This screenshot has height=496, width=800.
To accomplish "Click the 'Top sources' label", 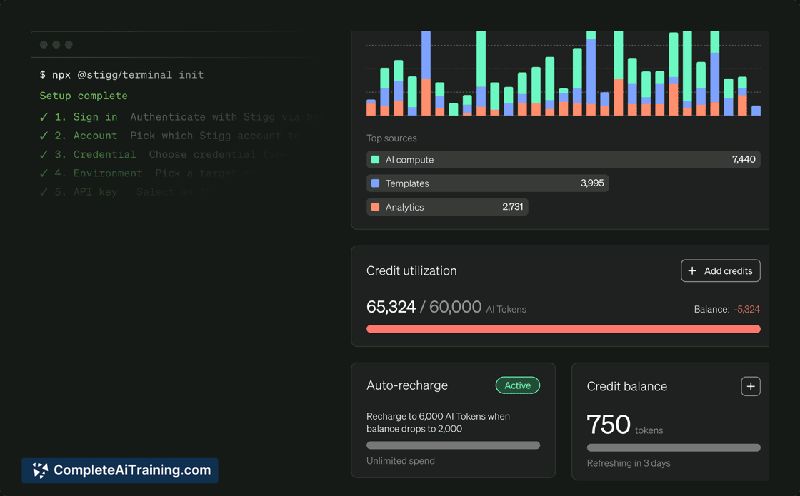I will [391, 138].
